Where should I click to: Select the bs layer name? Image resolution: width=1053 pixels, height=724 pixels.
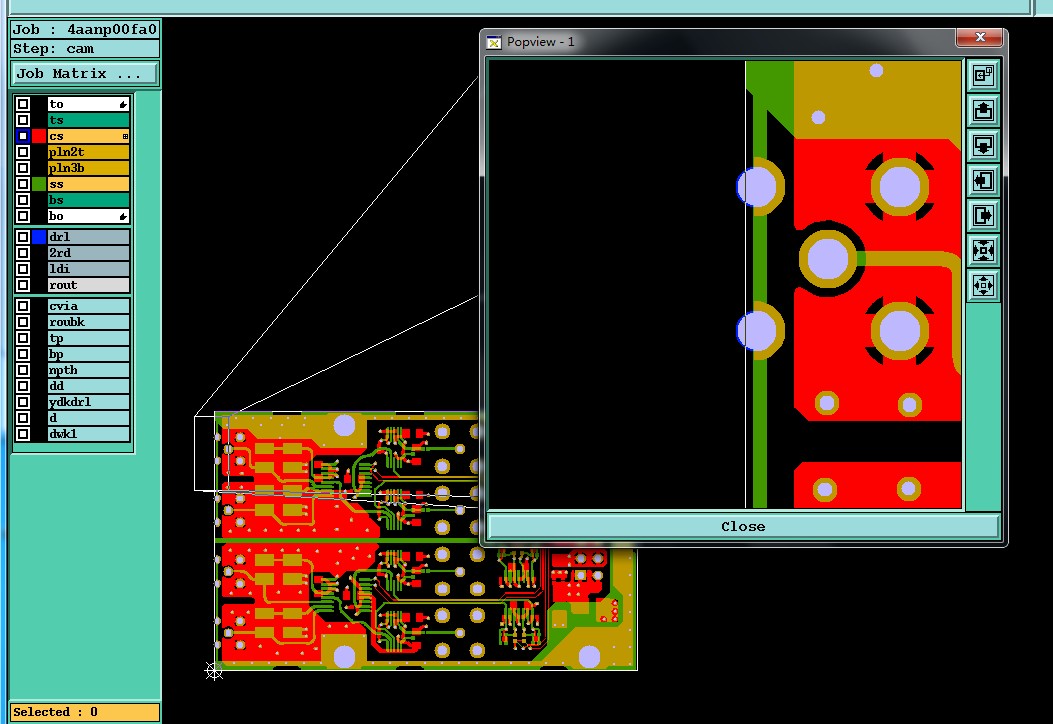pyautogui.click(x=89, y=200)
